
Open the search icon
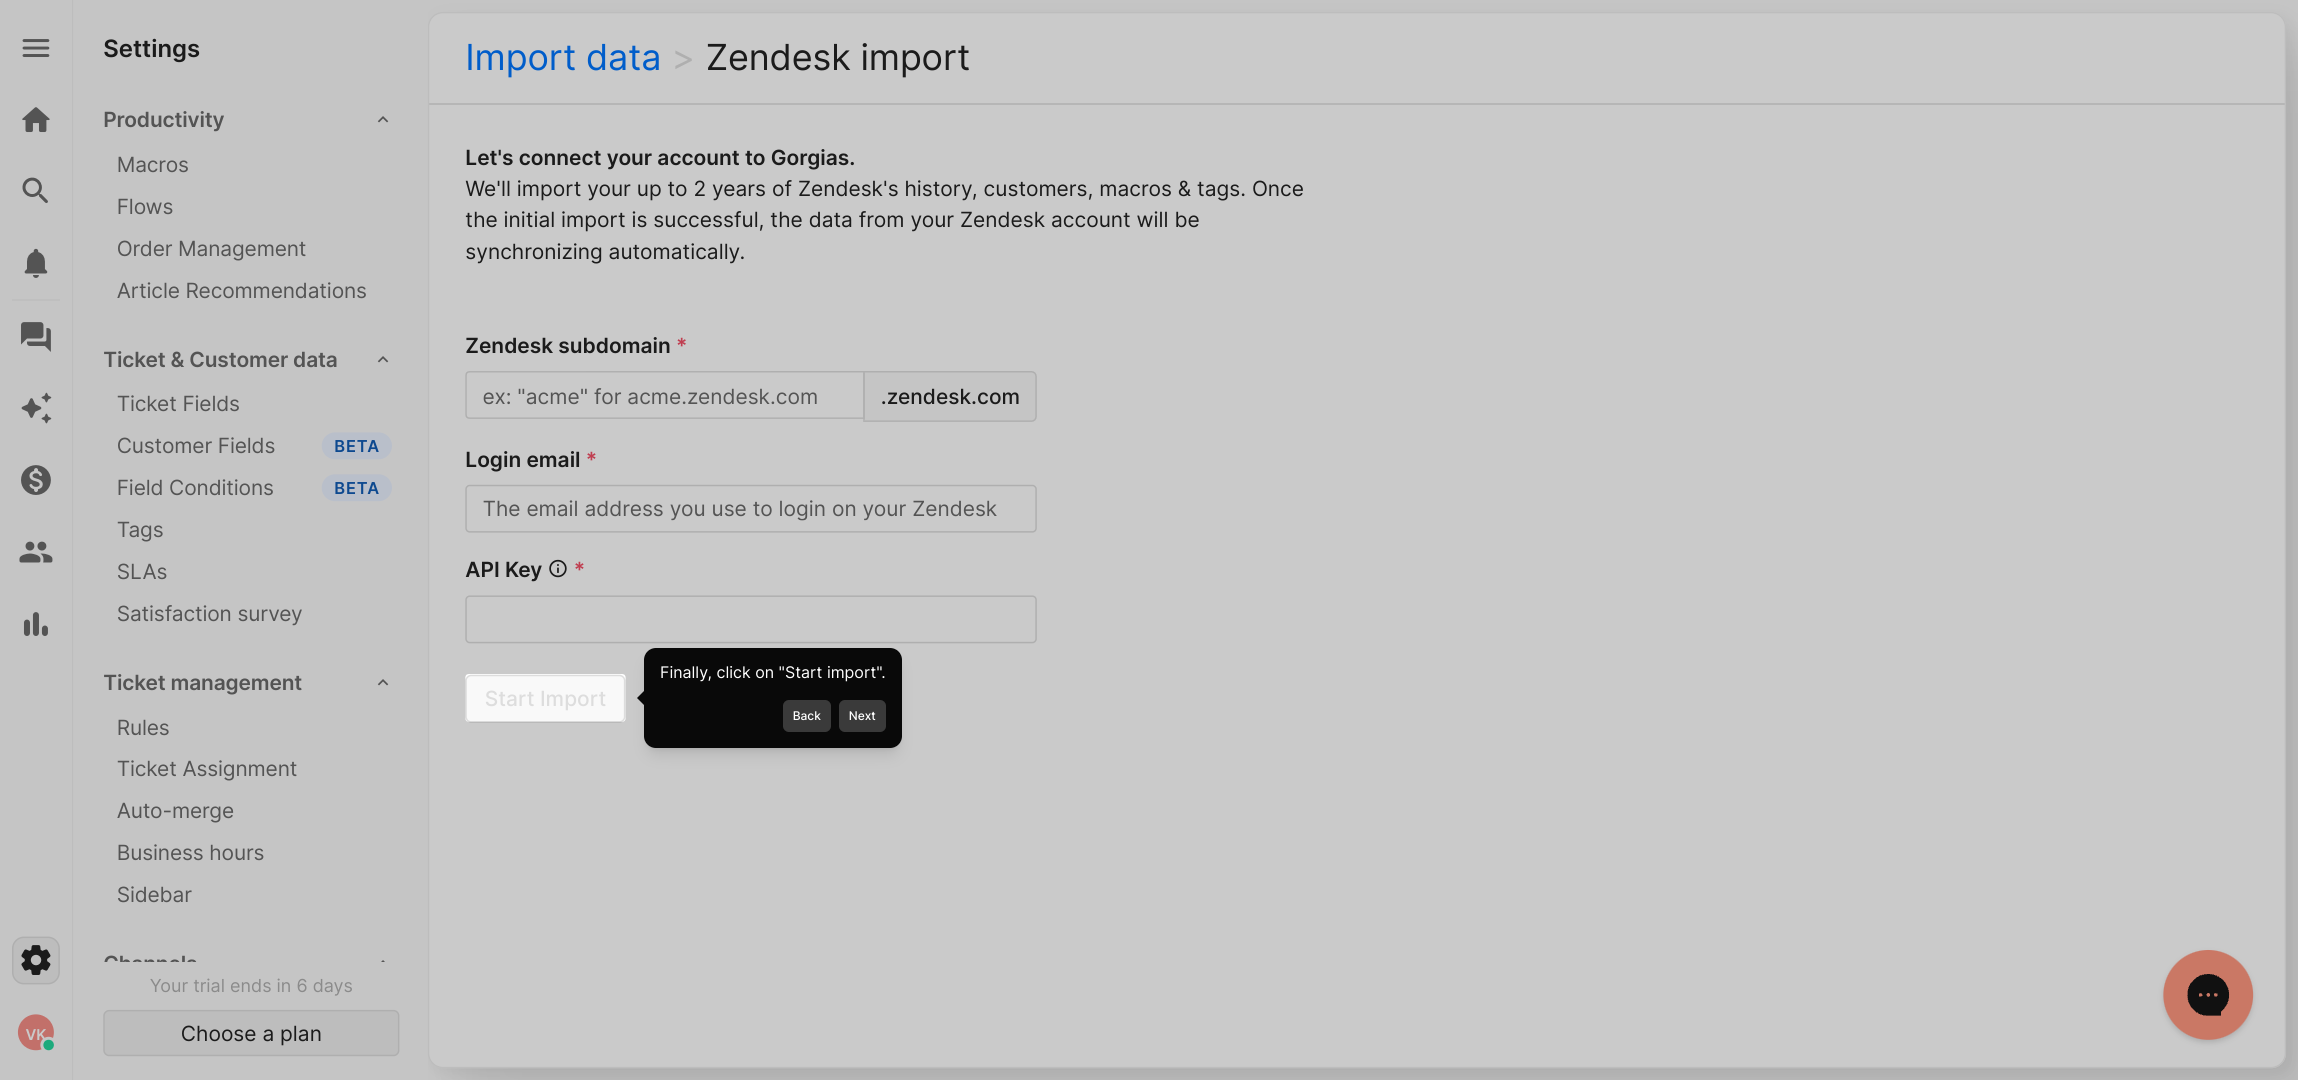[x=36, y=190]
